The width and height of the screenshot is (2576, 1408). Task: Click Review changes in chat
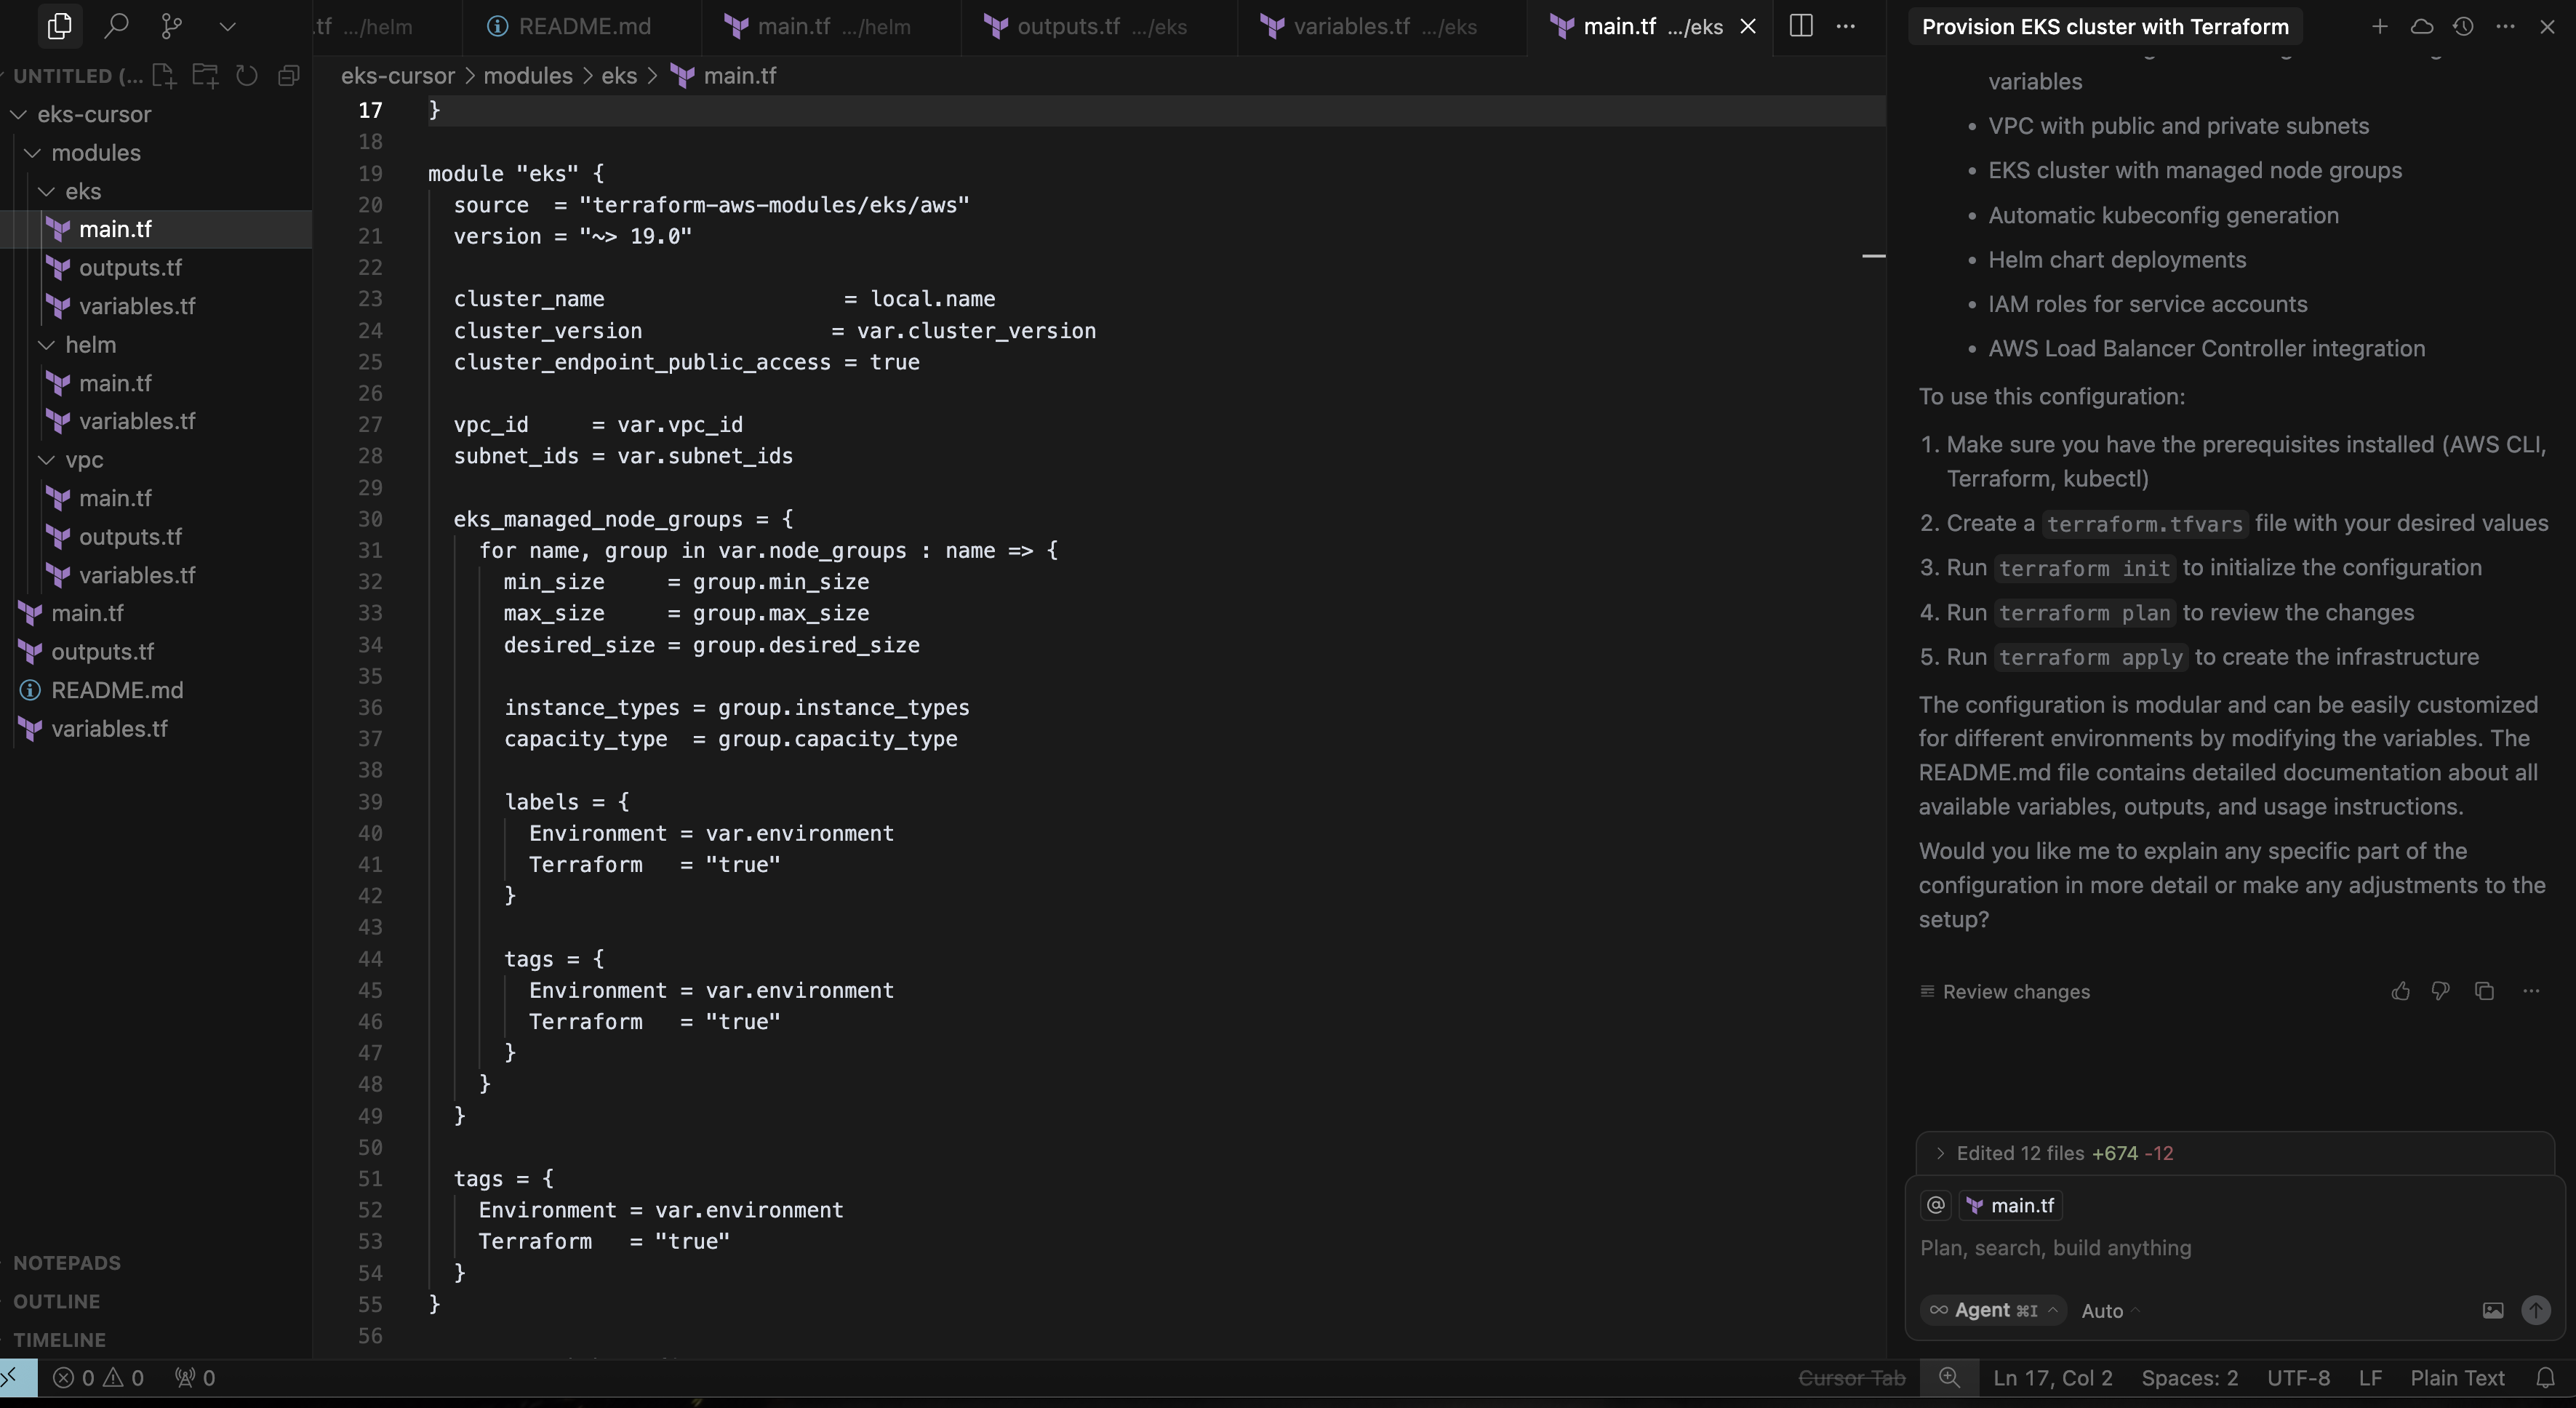coord(2005,992)
